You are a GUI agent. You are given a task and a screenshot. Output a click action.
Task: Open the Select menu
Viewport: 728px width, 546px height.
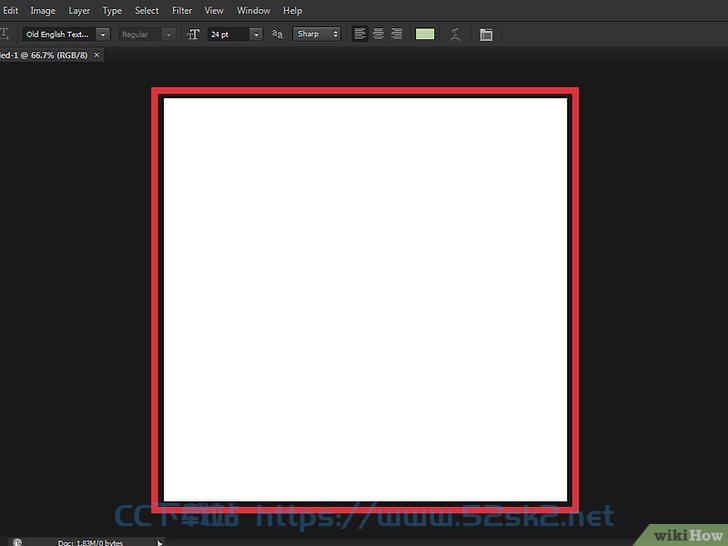pos(147,10)
